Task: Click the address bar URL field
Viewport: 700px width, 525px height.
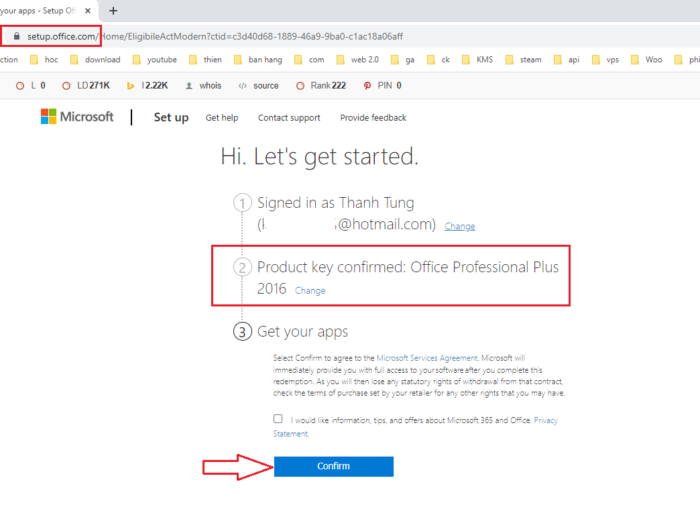Action: coord(214,36)
